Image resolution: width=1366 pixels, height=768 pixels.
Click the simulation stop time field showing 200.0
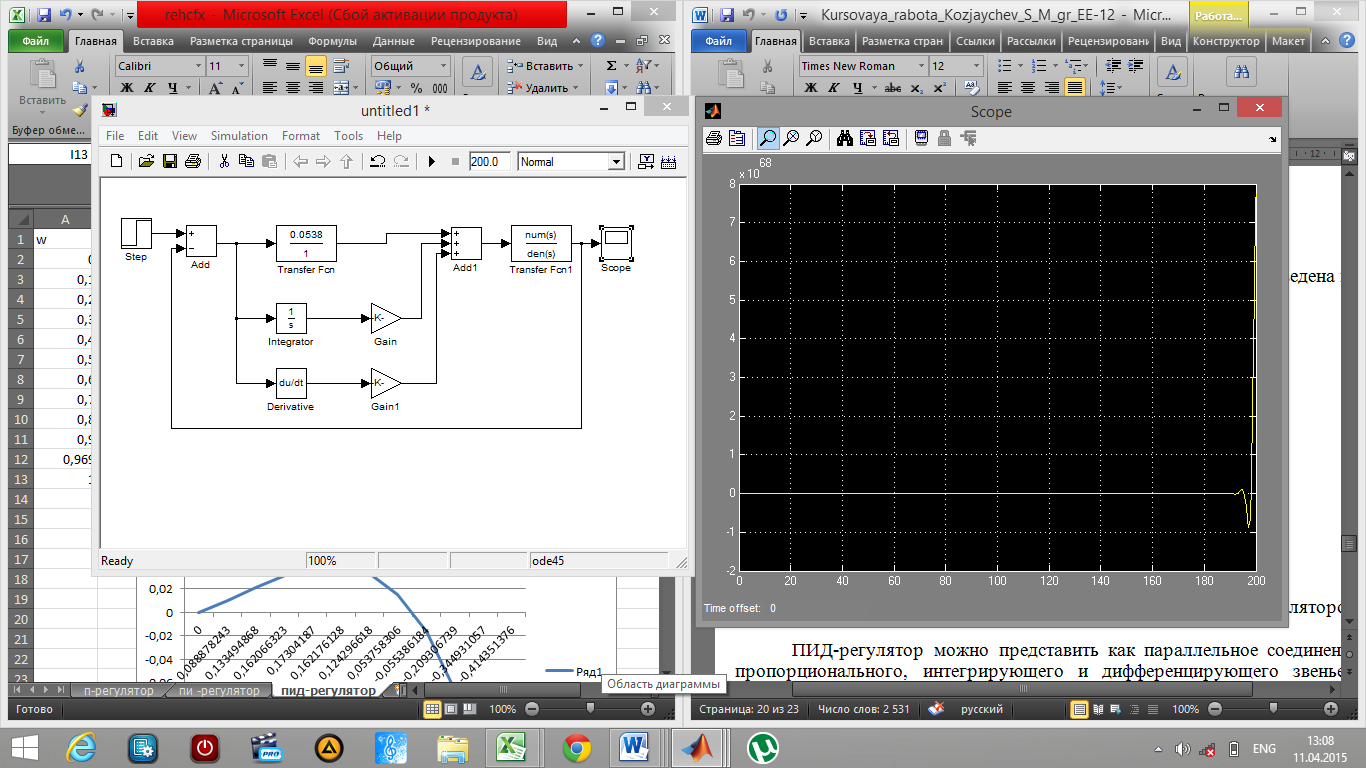click(x=489, y=162)
